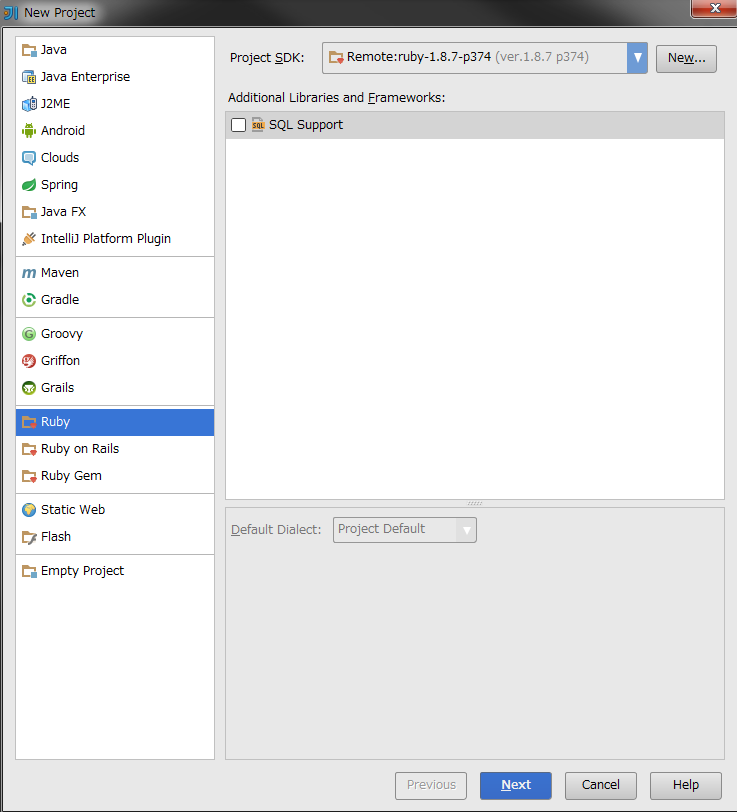
Task: Select the Java Enterprise label
Action: 85,77
